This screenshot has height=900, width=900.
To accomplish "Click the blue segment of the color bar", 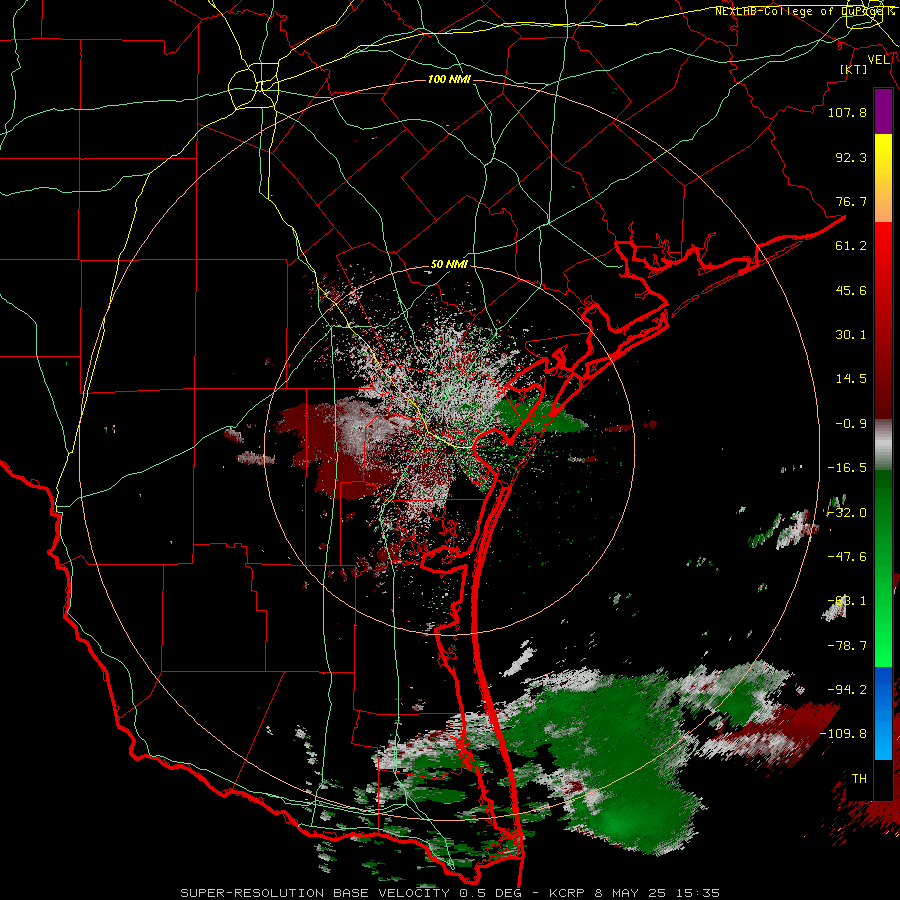I will [x=883, y=713].
